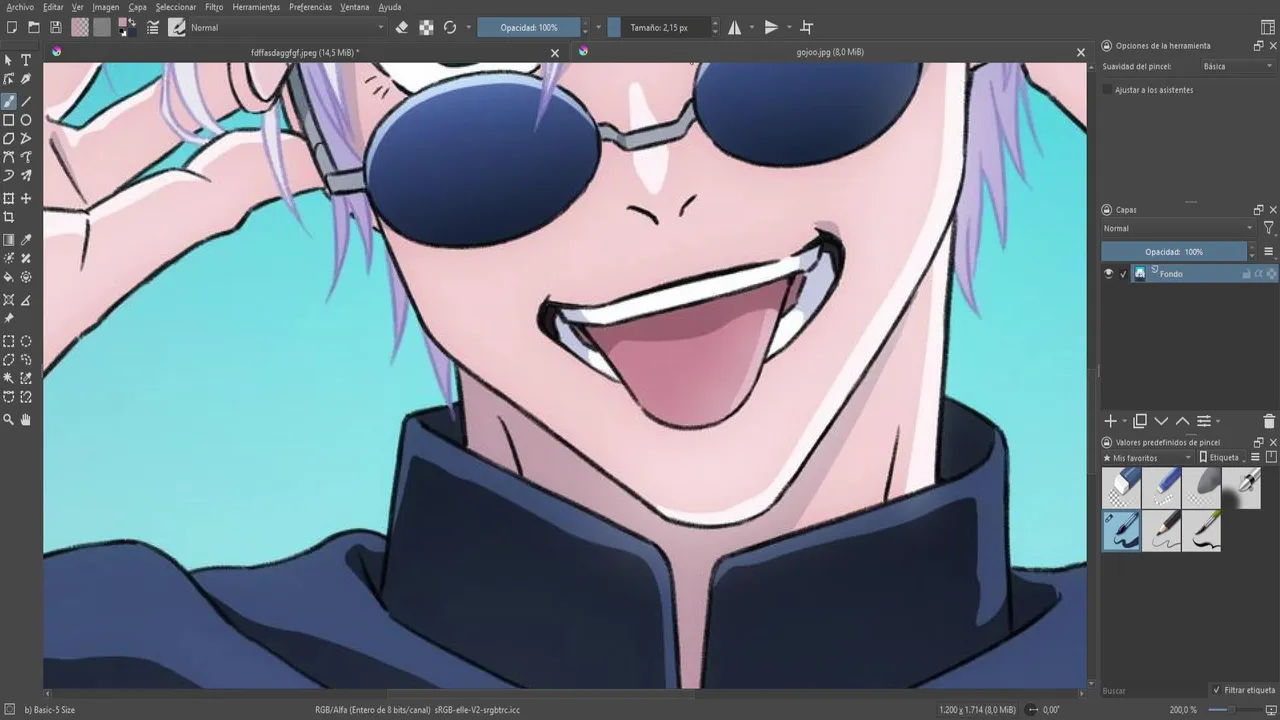Toggle vertical mirror mode
This screenshot has height=720, width=1280.
[771, 27]
